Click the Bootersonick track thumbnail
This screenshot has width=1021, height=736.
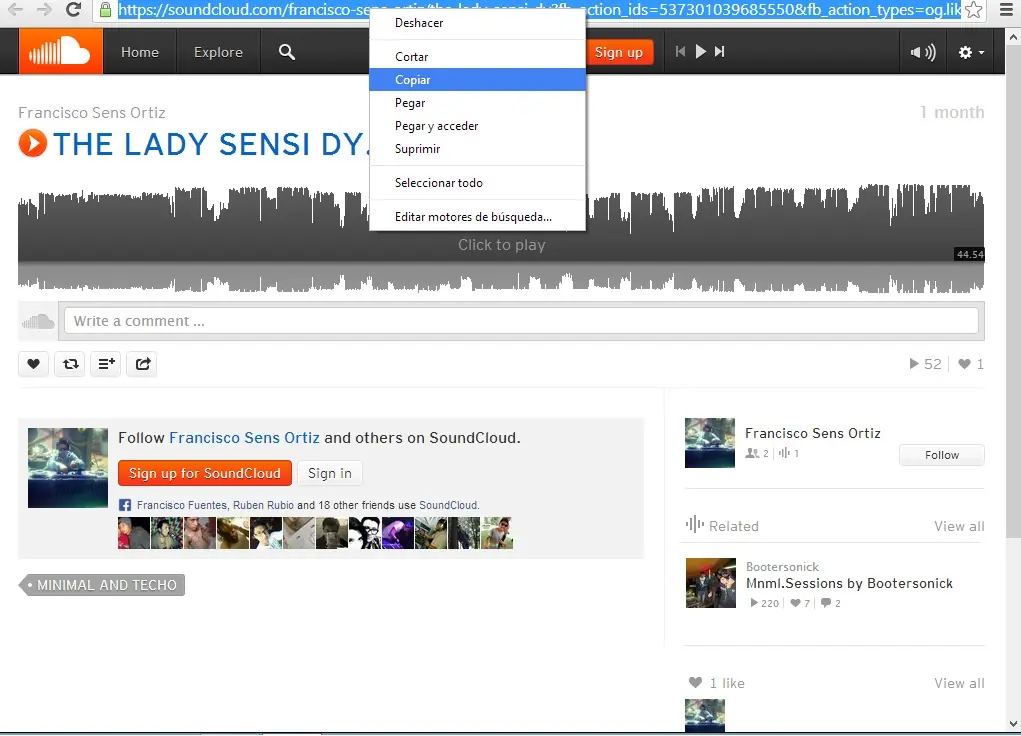click(710, 583)
